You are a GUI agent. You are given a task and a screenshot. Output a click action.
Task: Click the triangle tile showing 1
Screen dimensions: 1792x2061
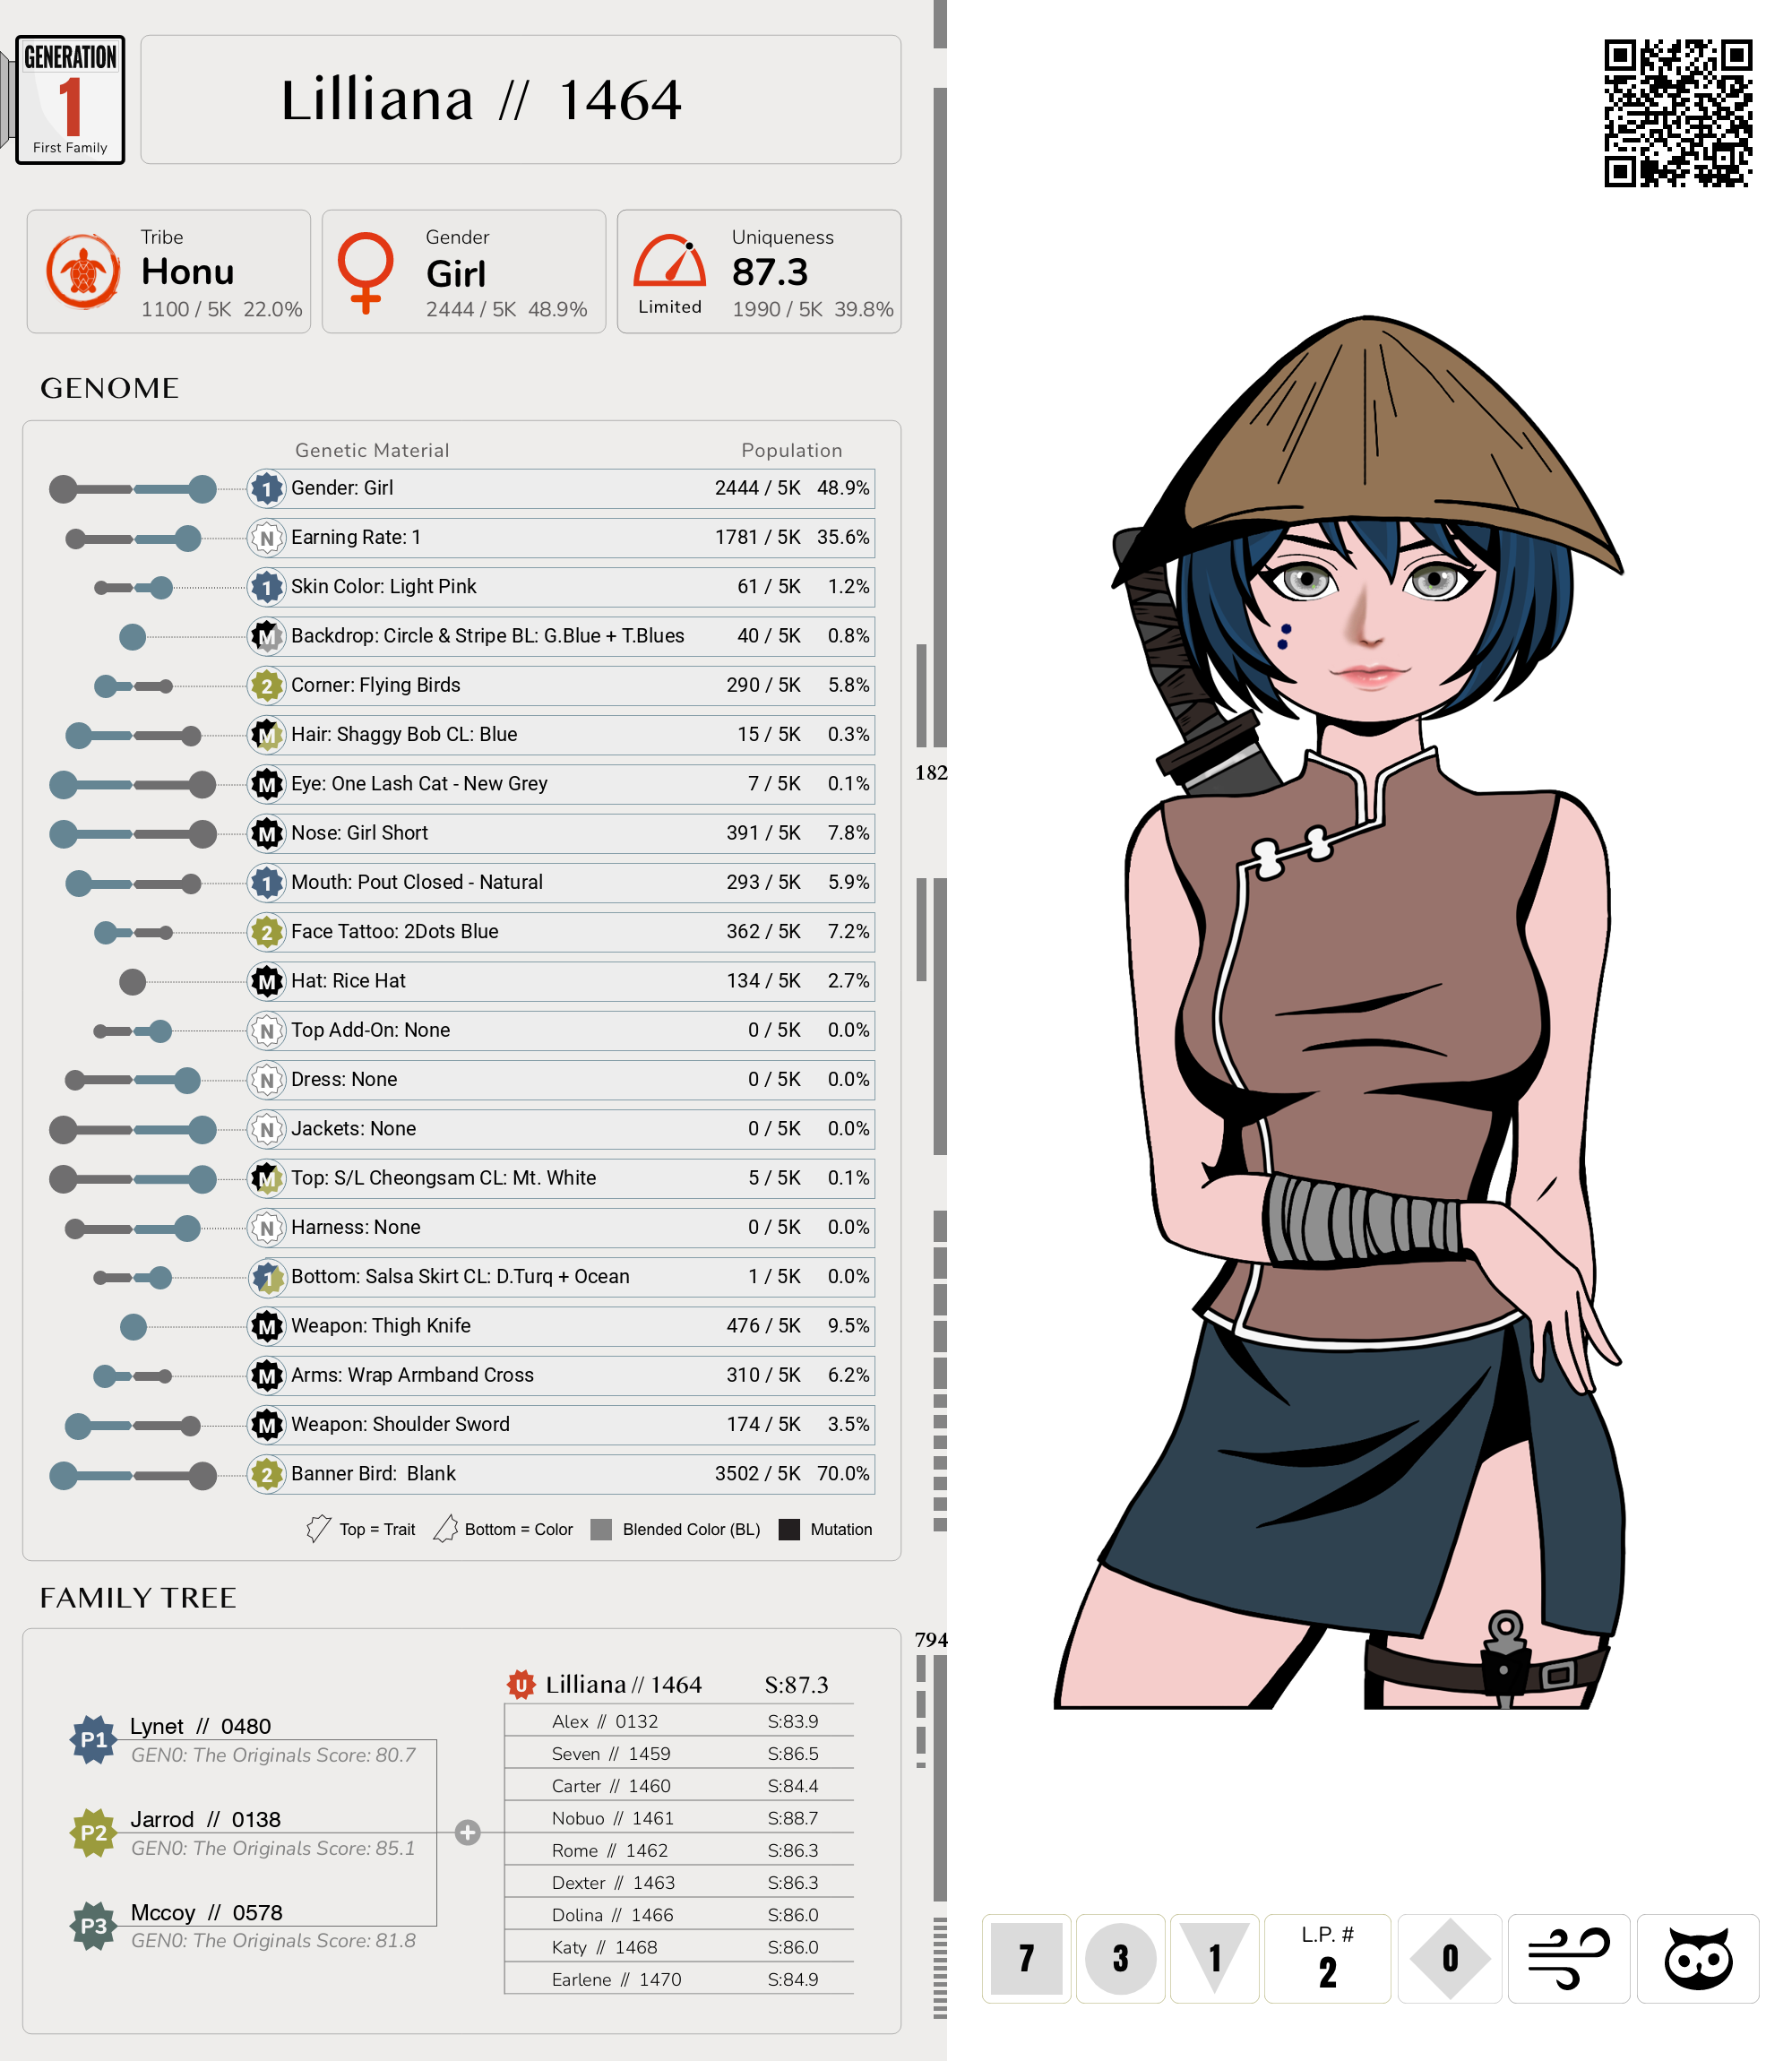pos(1214,1958)
